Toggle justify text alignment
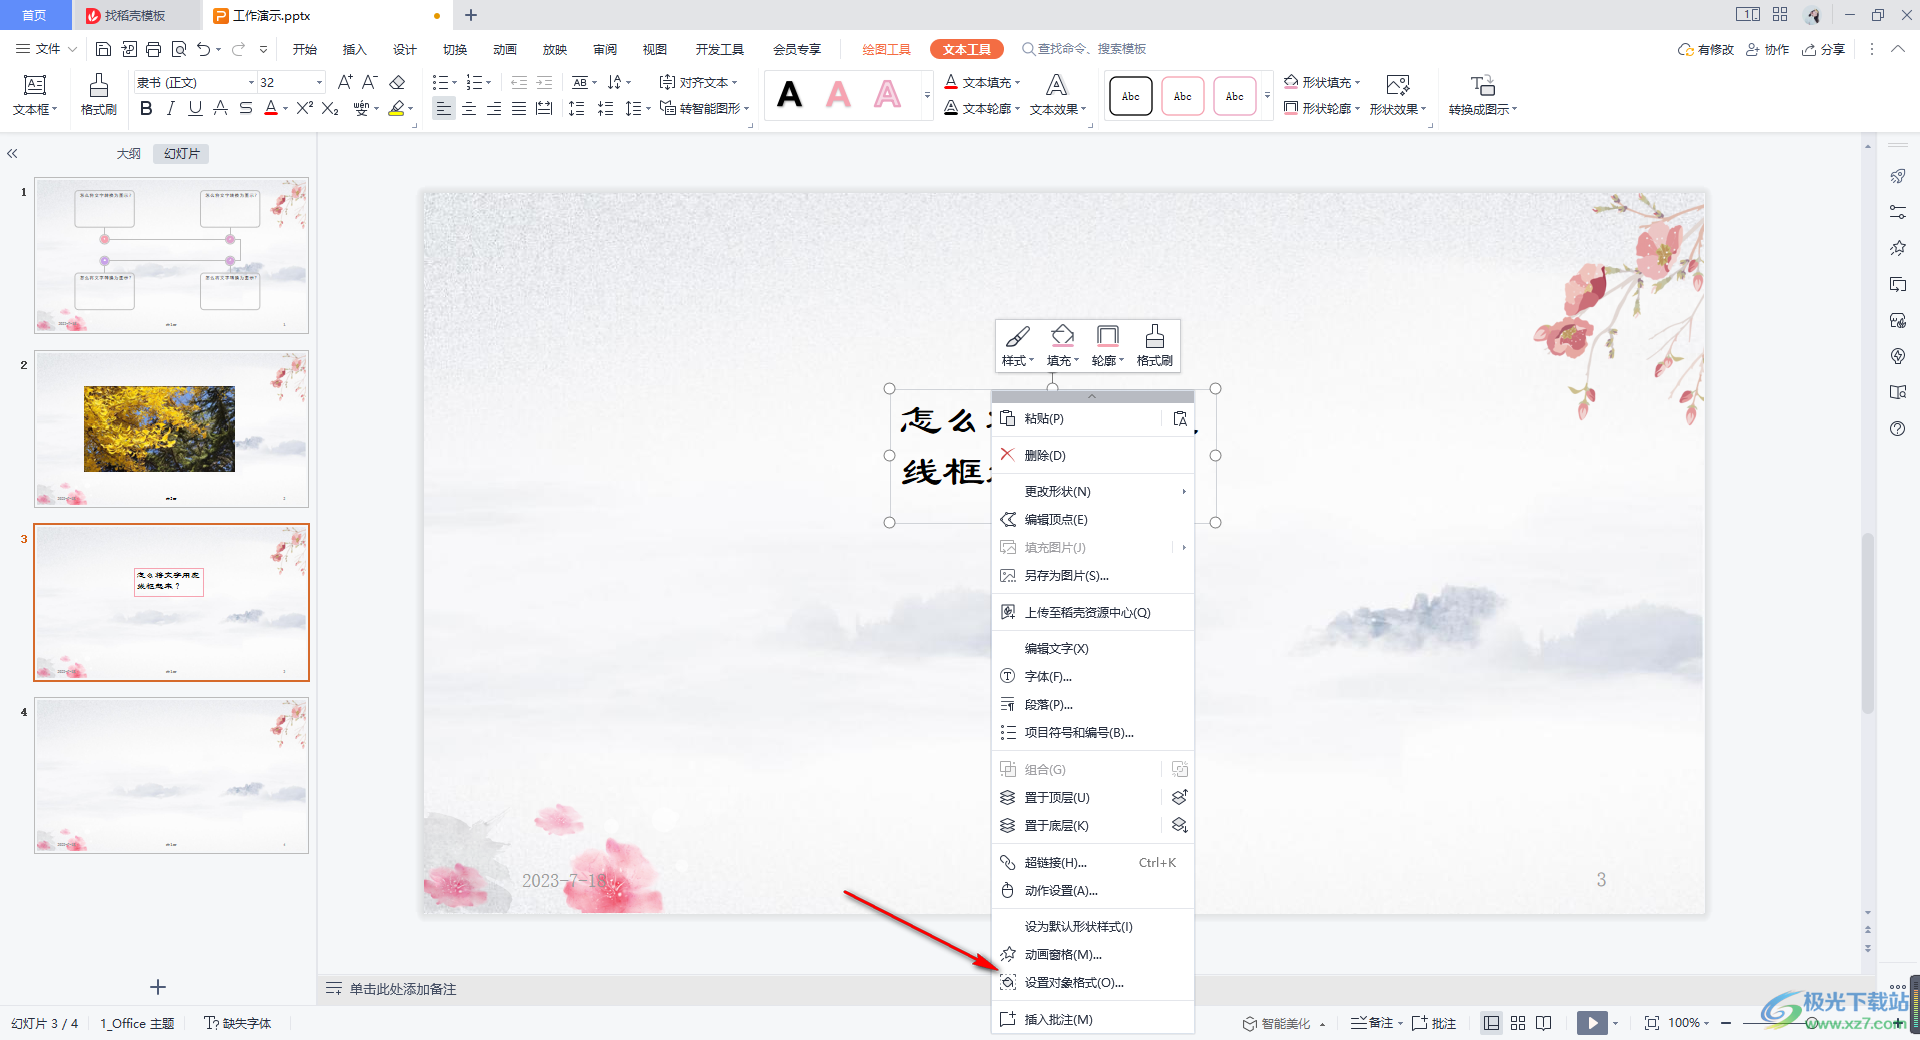Image resolution: width=1920 pixels, height=1040 pixels. [519, 108]
